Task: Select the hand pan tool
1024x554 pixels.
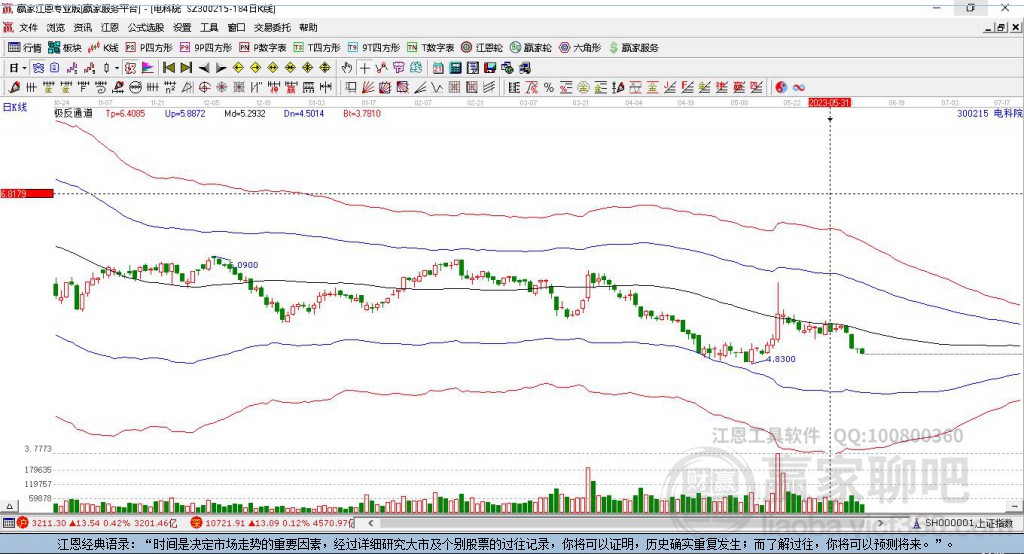Action: pyautogui.click(x=347, y=68)
